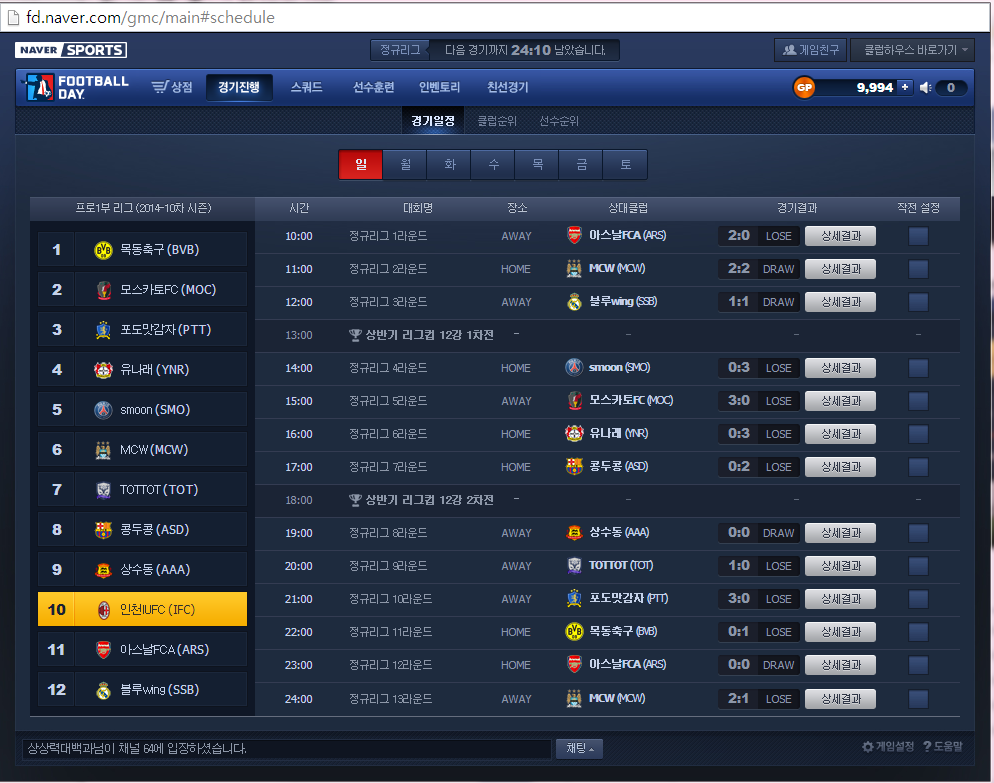The image size is (994, 783).
Task: Select the 금 (Friday) day tab
Action: click(581, 165)
